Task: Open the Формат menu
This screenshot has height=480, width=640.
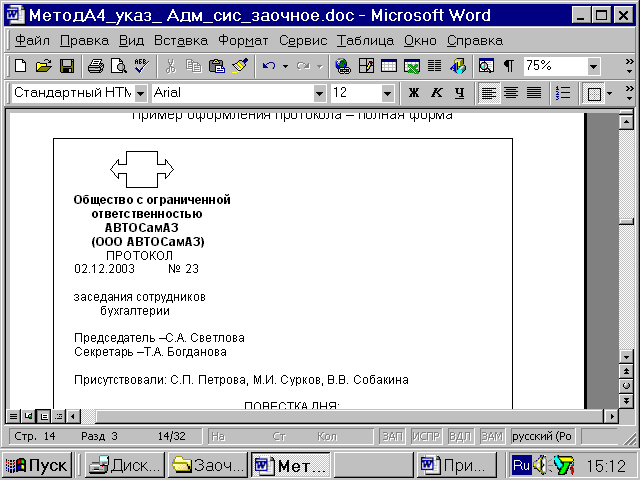Action: click(243, 40)
